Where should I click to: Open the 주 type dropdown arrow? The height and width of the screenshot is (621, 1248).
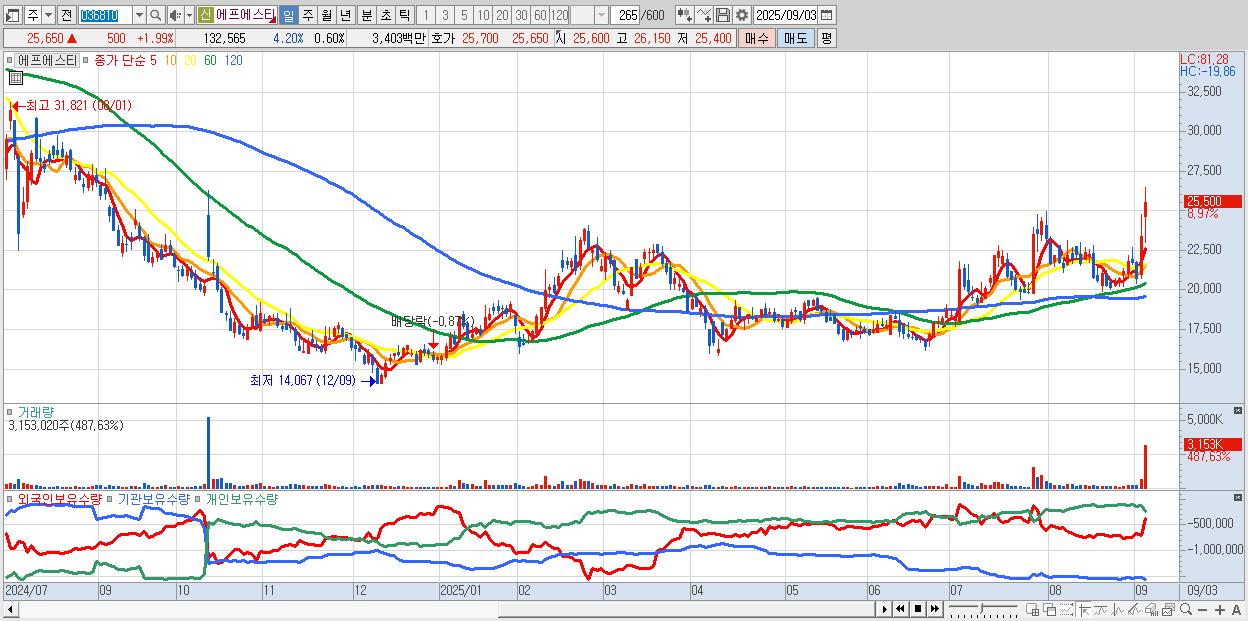click(x=48, y=15)
